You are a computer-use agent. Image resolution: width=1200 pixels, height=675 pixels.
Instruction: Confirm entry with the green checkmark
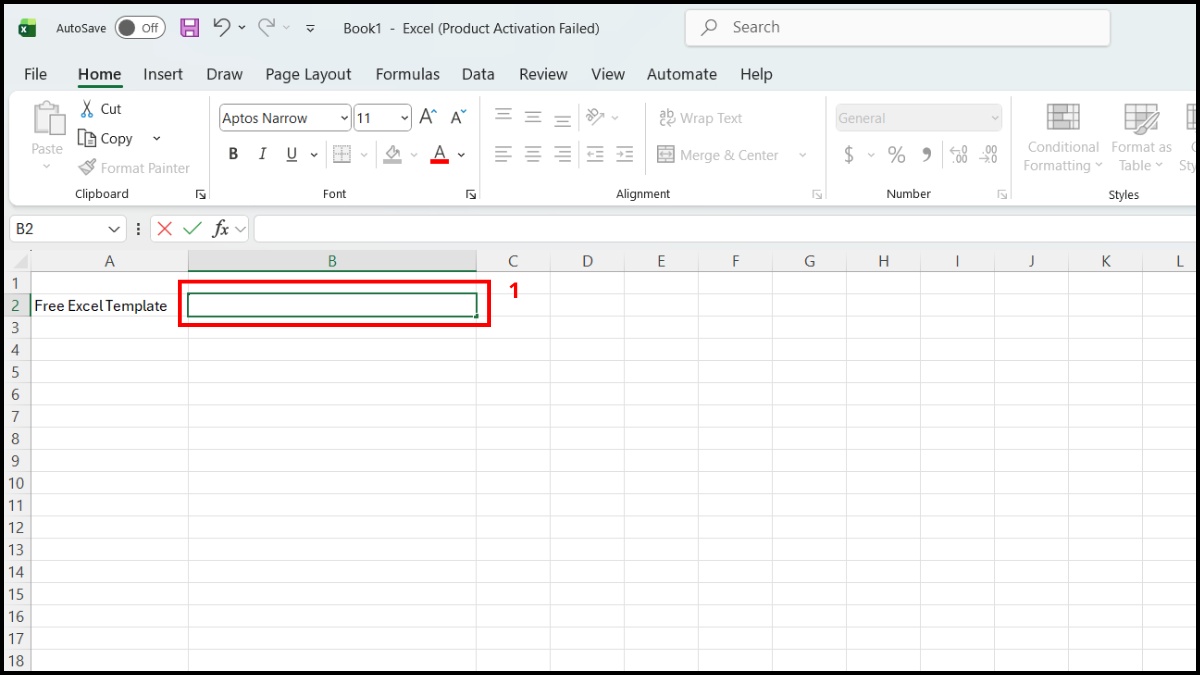coord(192,228)
